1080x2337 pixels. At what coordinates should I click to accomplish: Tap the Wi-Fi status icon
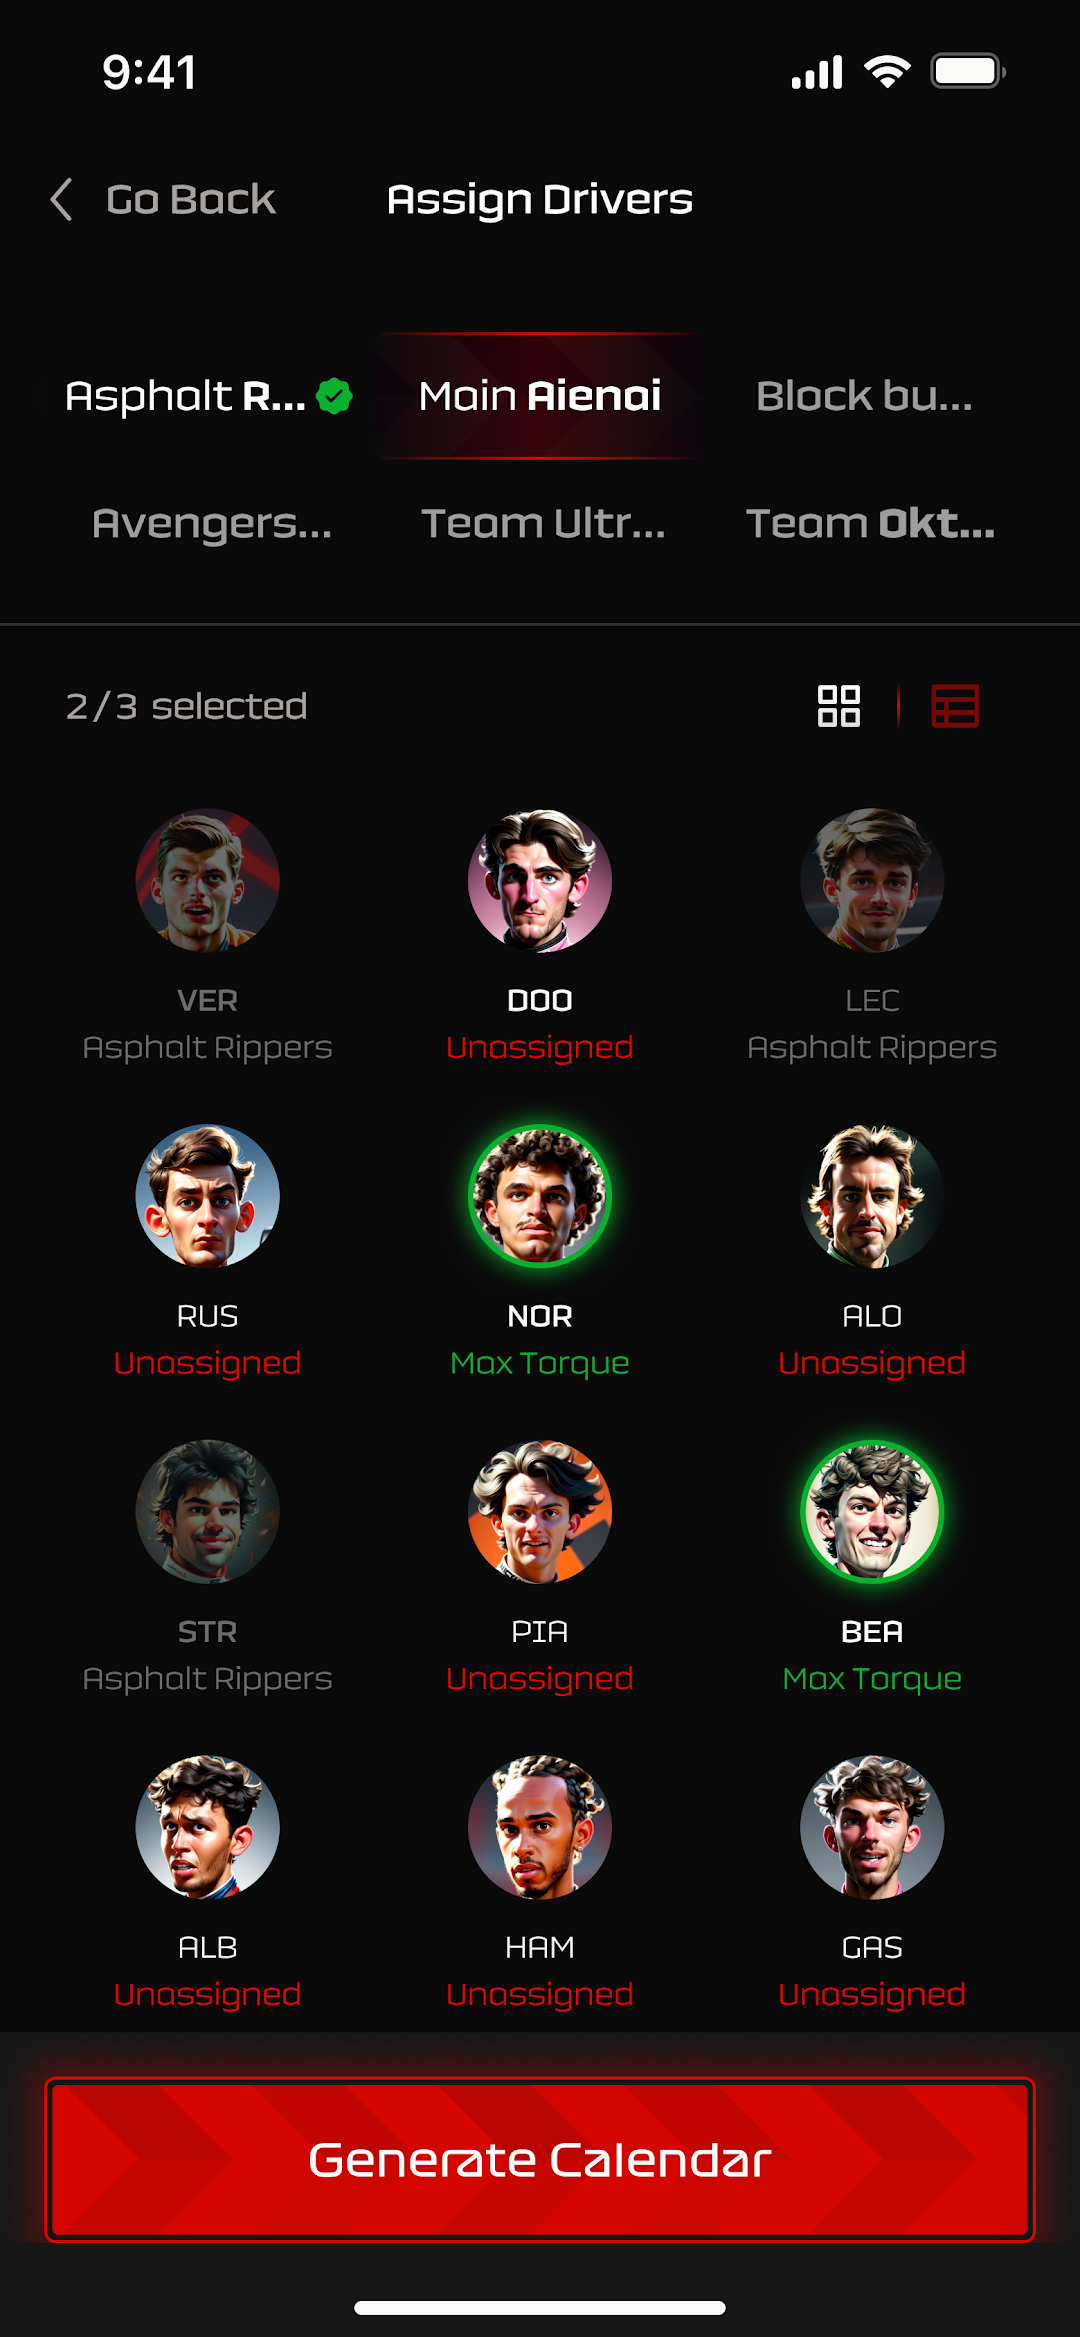pos(887,72)
